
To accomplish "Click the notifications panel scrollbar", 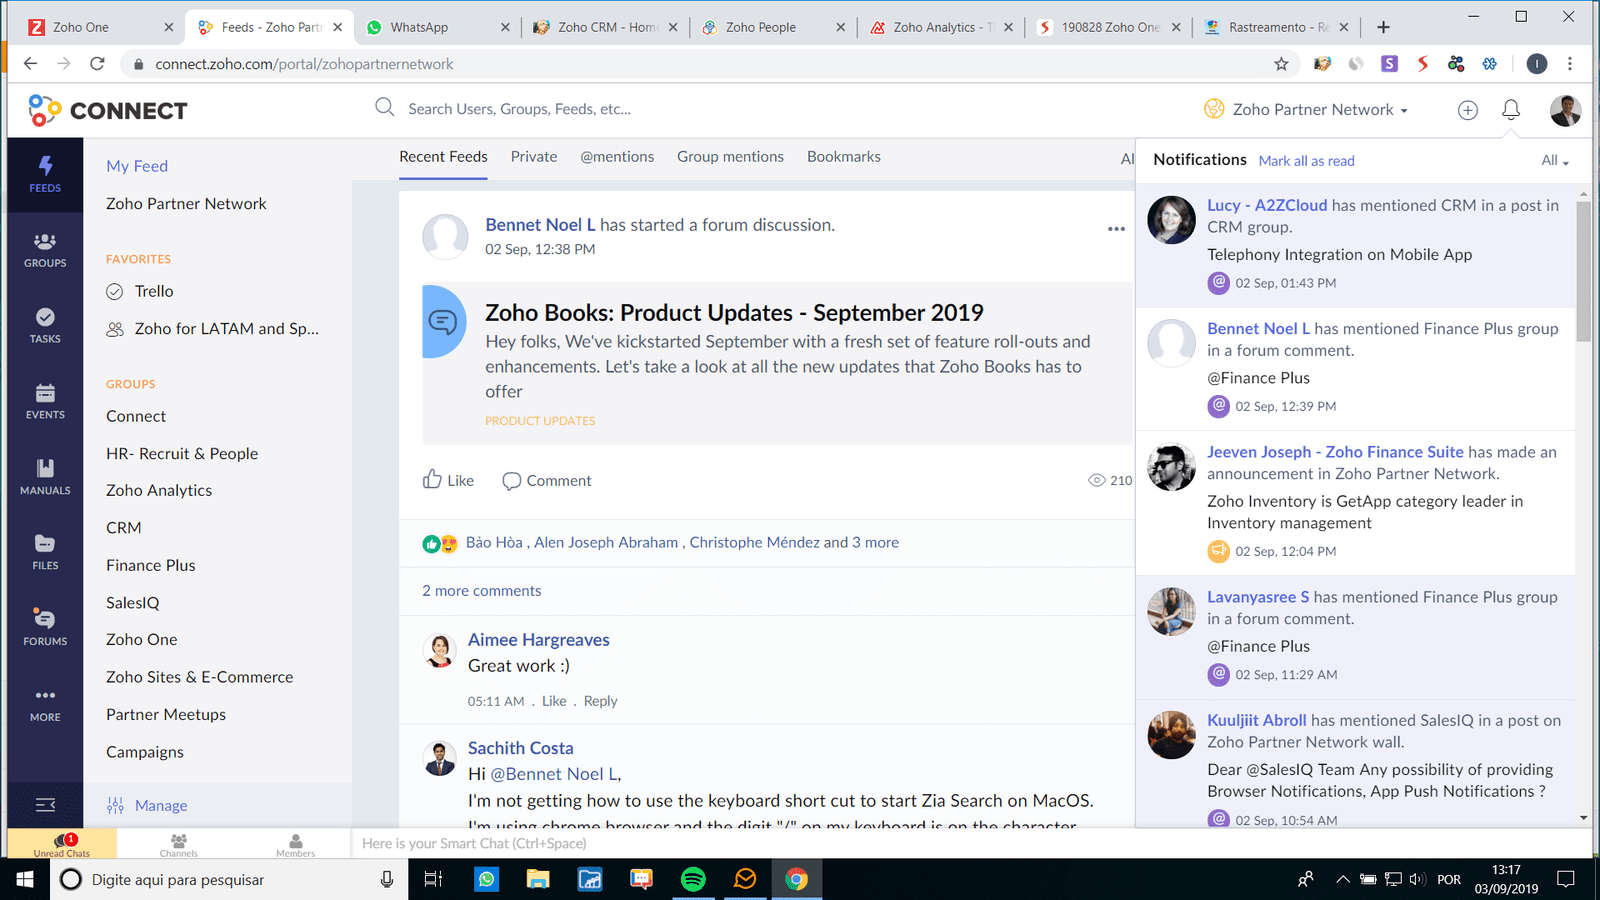I will coord(1583,270).
